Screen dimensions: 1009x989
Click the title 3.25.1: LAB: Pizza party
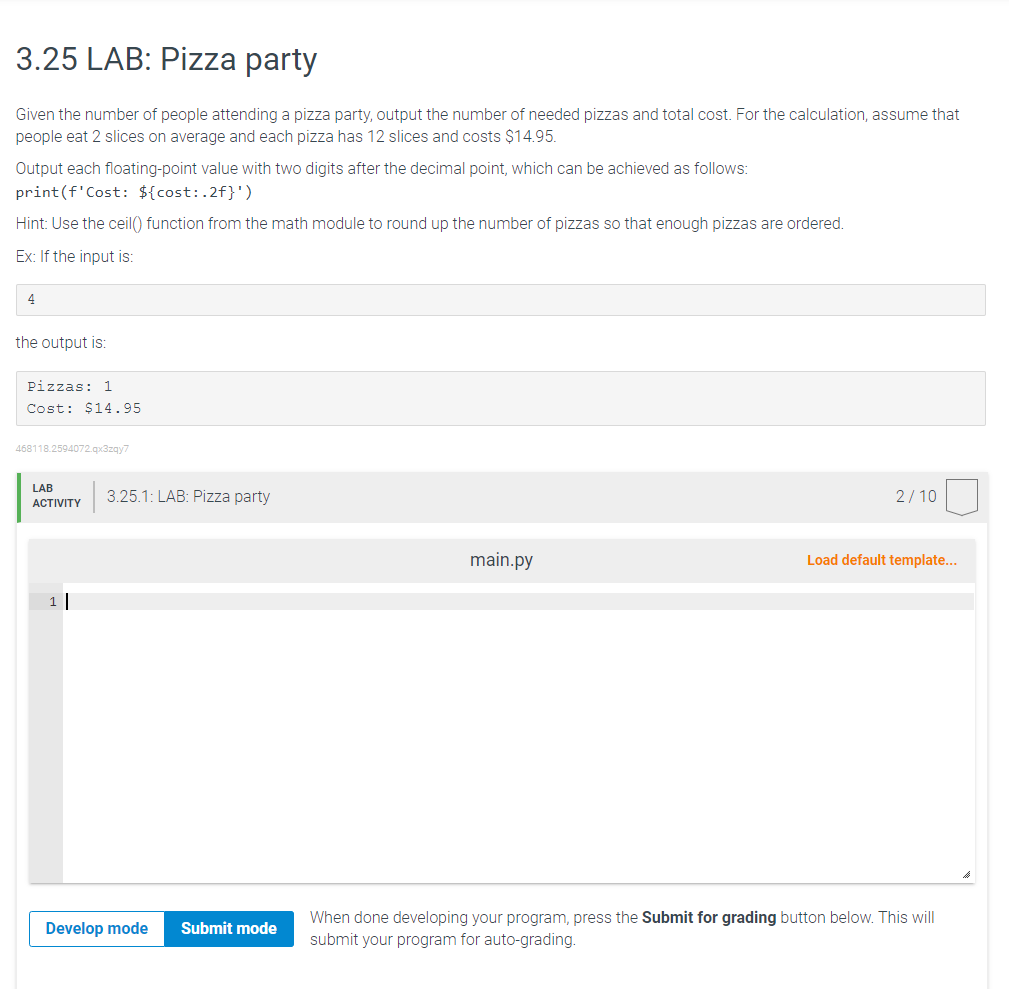pyautogui.click(x=188, y=495)
